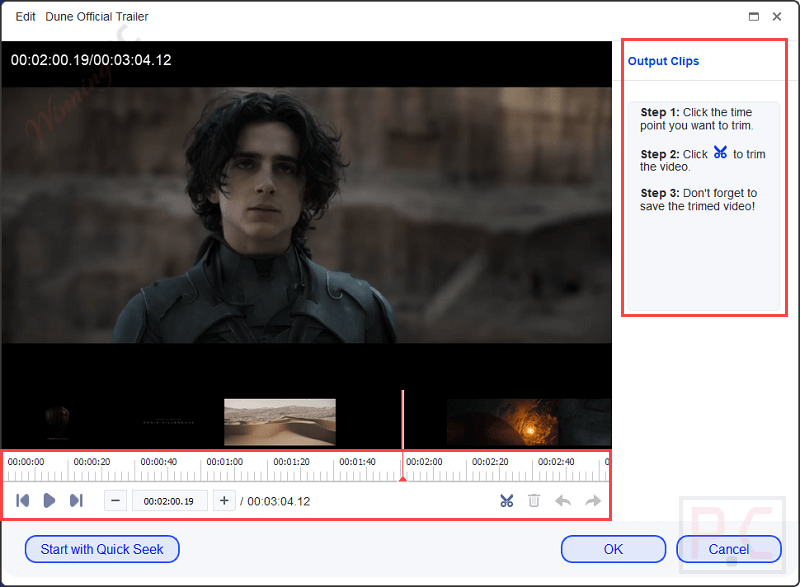Image resolution: width=800 pixels, height=587 pixels.
Task: Delete the clip using the trash icon
Action: tap(534, 501)
